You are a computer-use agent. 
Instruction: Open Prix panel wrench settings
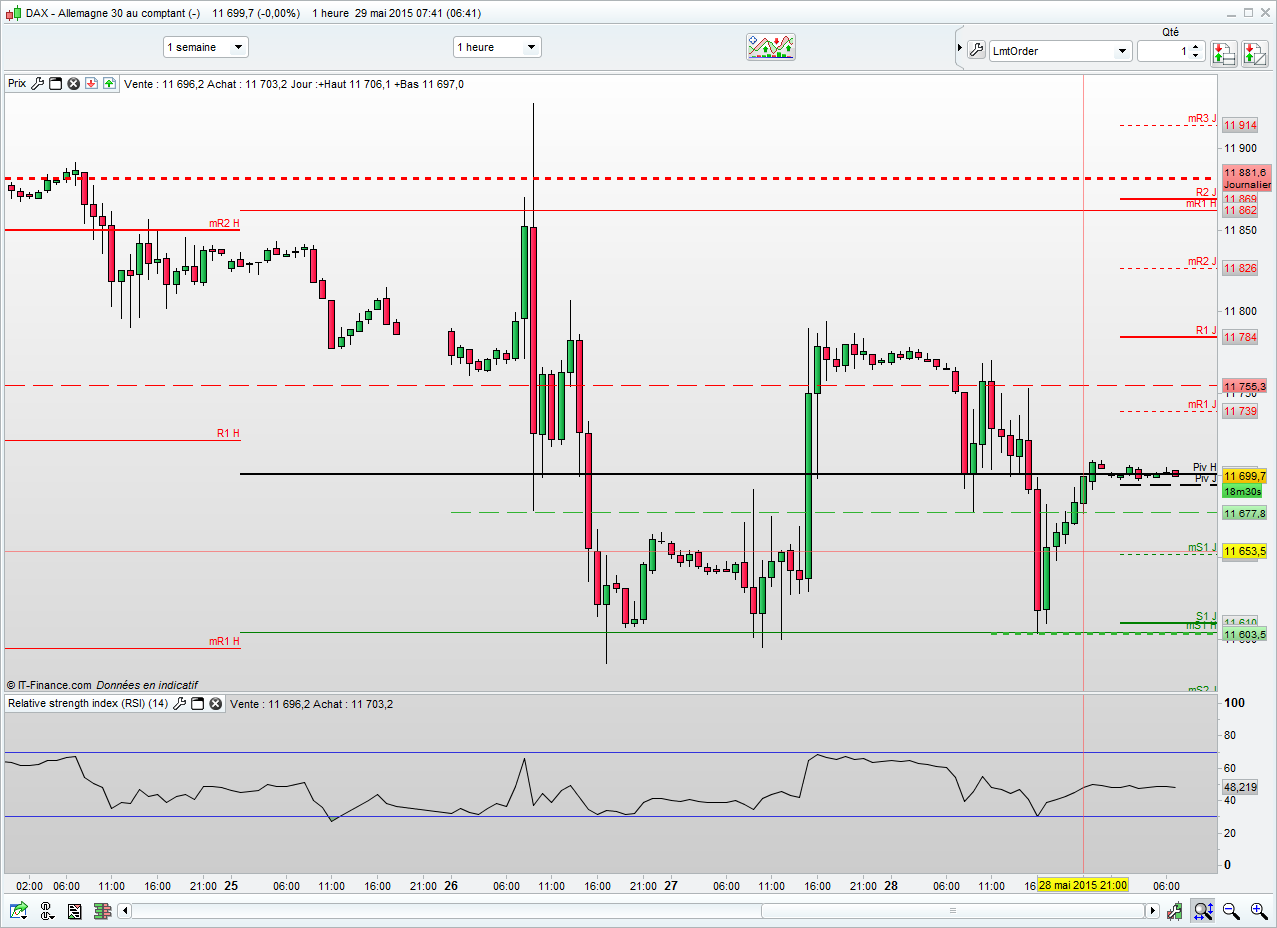click(38, 84)
